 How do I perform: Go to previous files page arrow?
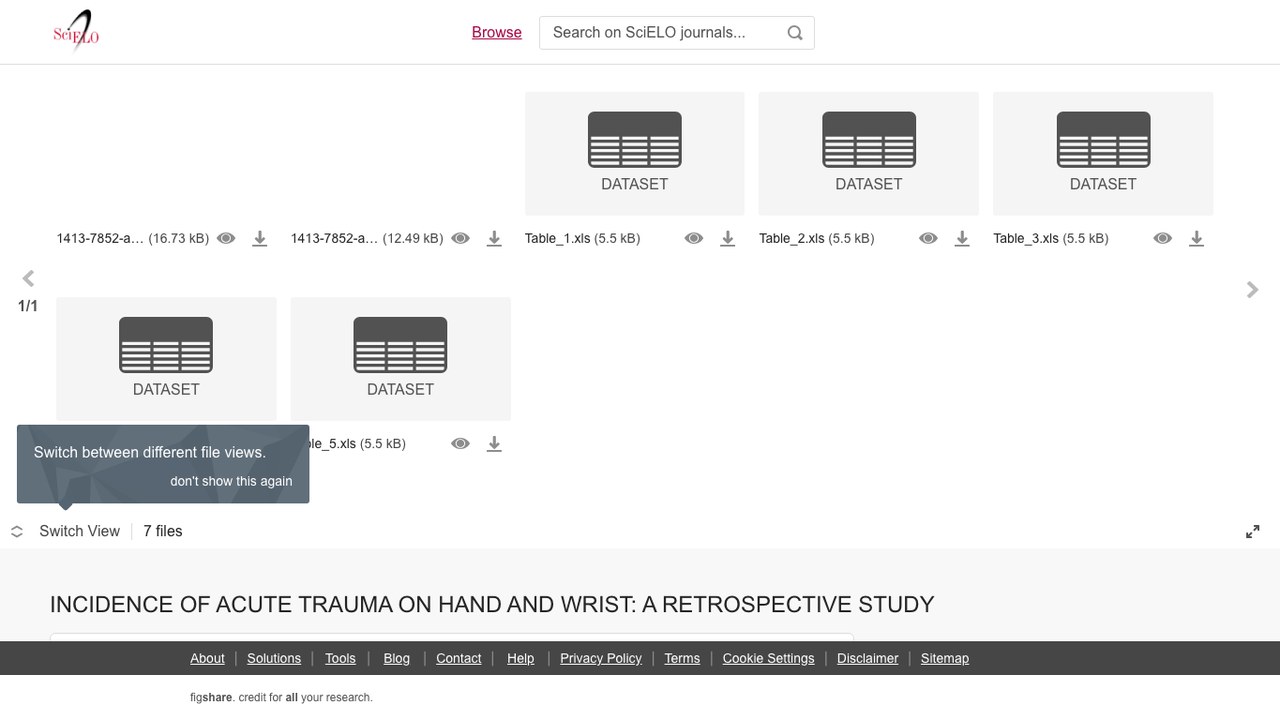click(28, 279)
